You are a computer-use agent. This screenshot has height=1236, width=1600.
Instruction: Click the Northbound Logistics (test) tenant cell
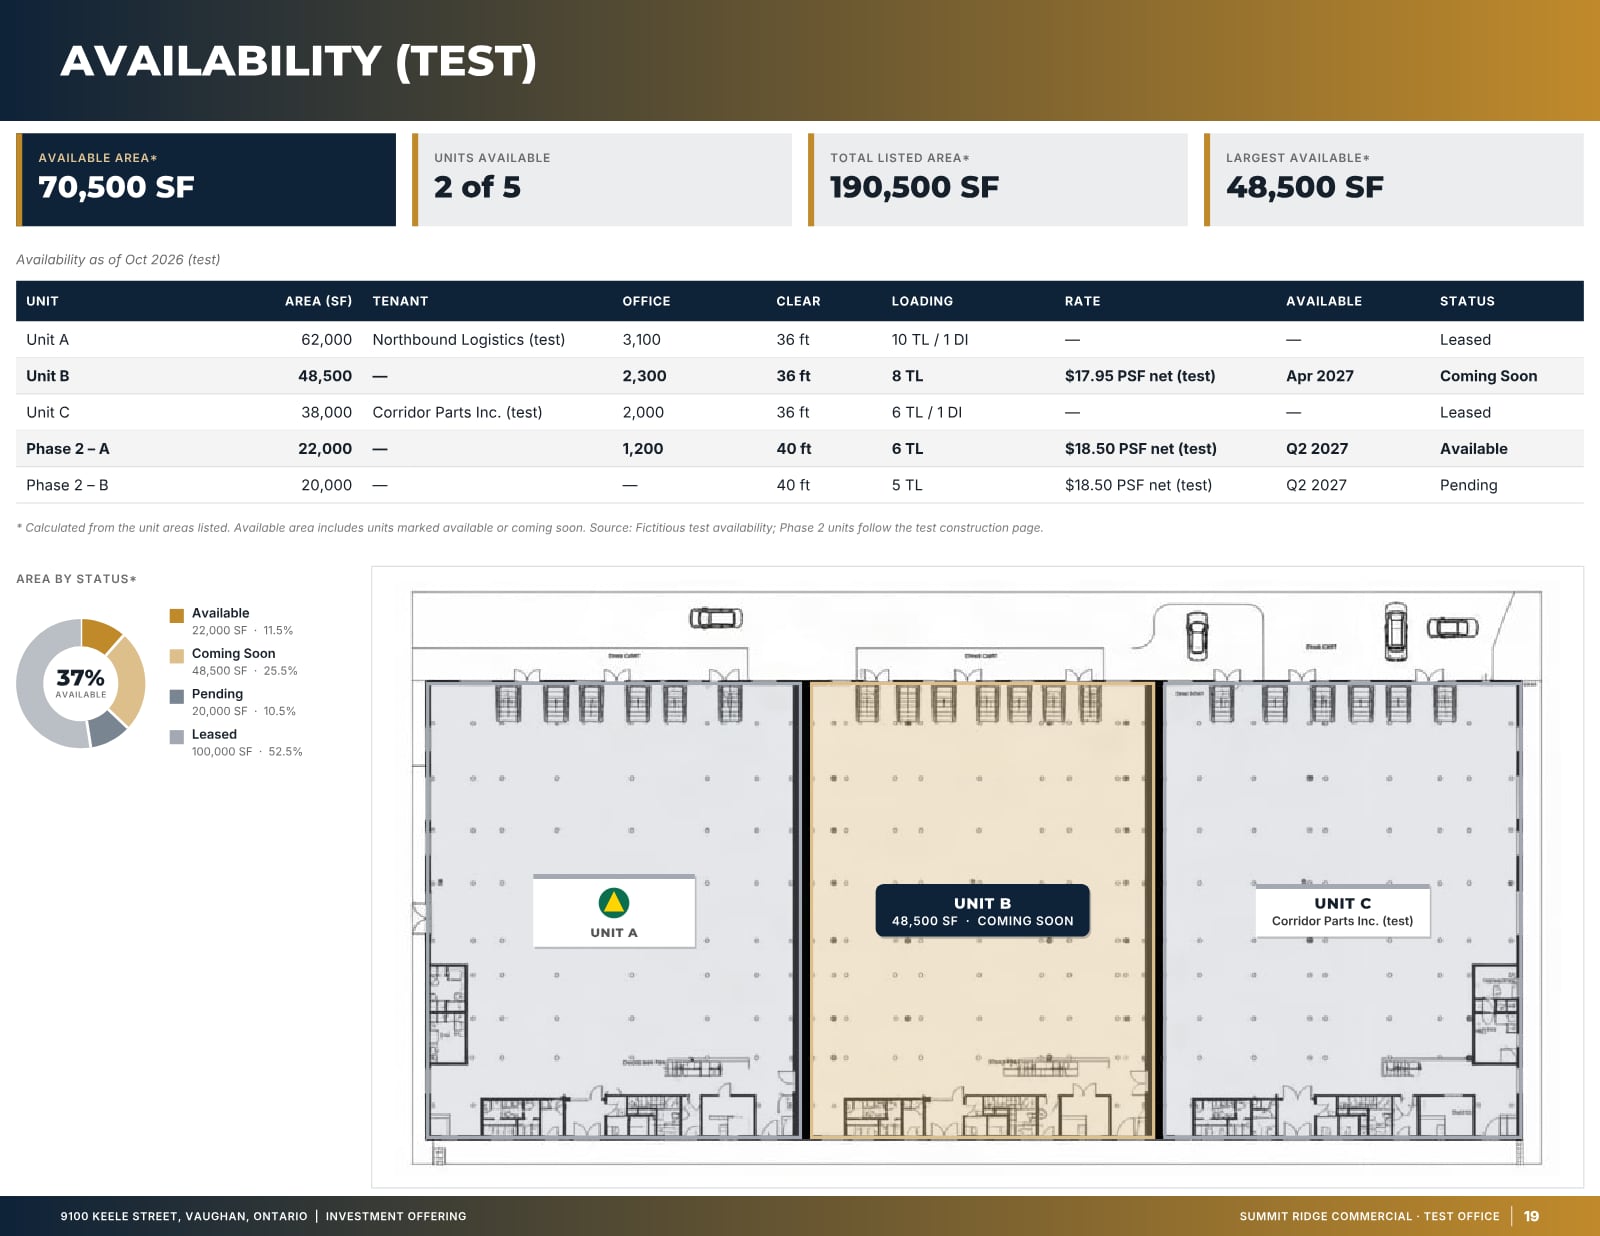(468, 340)
